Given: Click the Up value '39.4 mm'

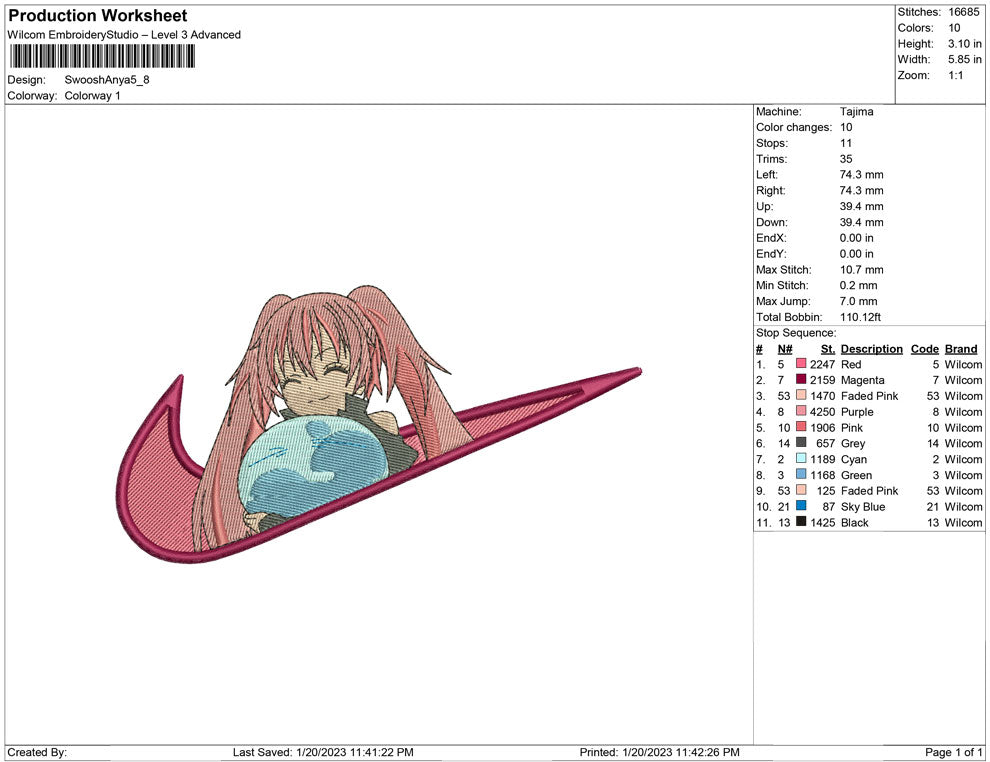Looking at the screenshot, I should 861,206.
